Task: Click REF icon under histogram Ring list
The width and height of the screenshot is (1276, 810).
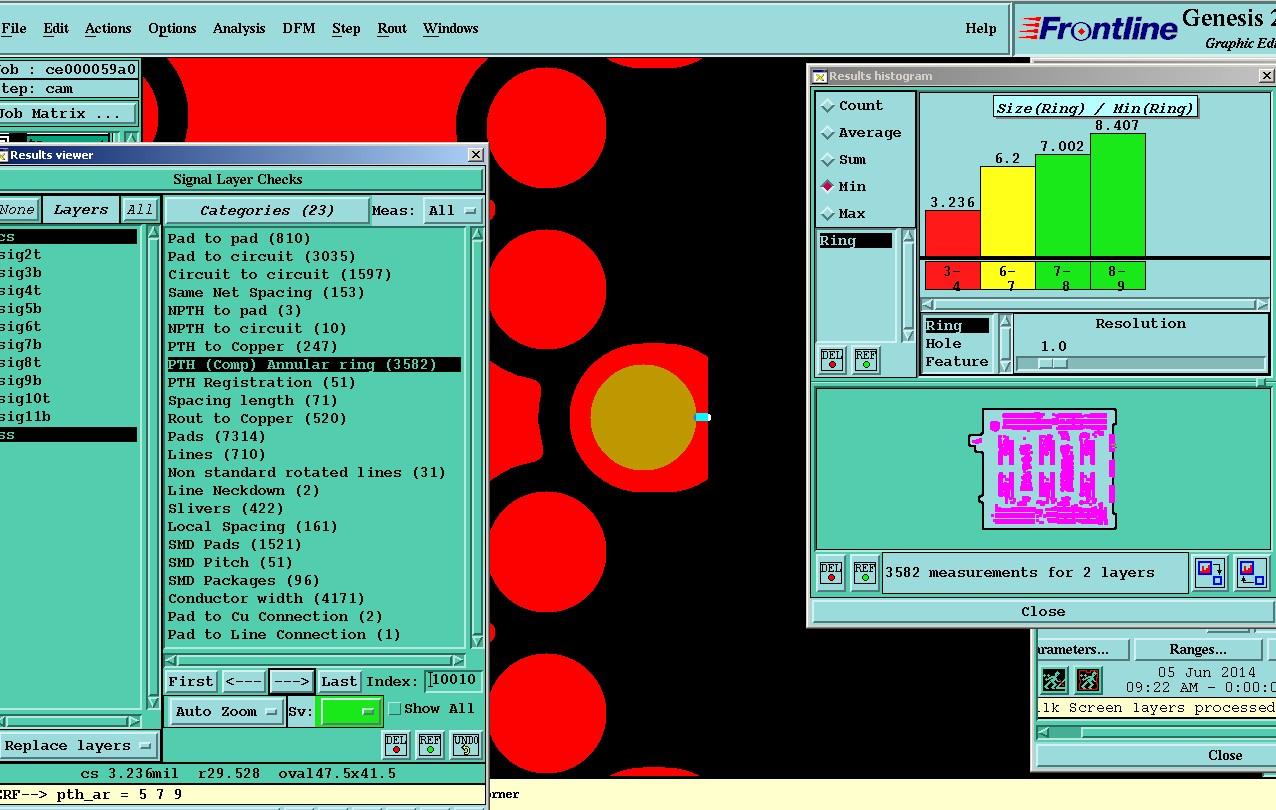Action: click(x=865, y=360)
